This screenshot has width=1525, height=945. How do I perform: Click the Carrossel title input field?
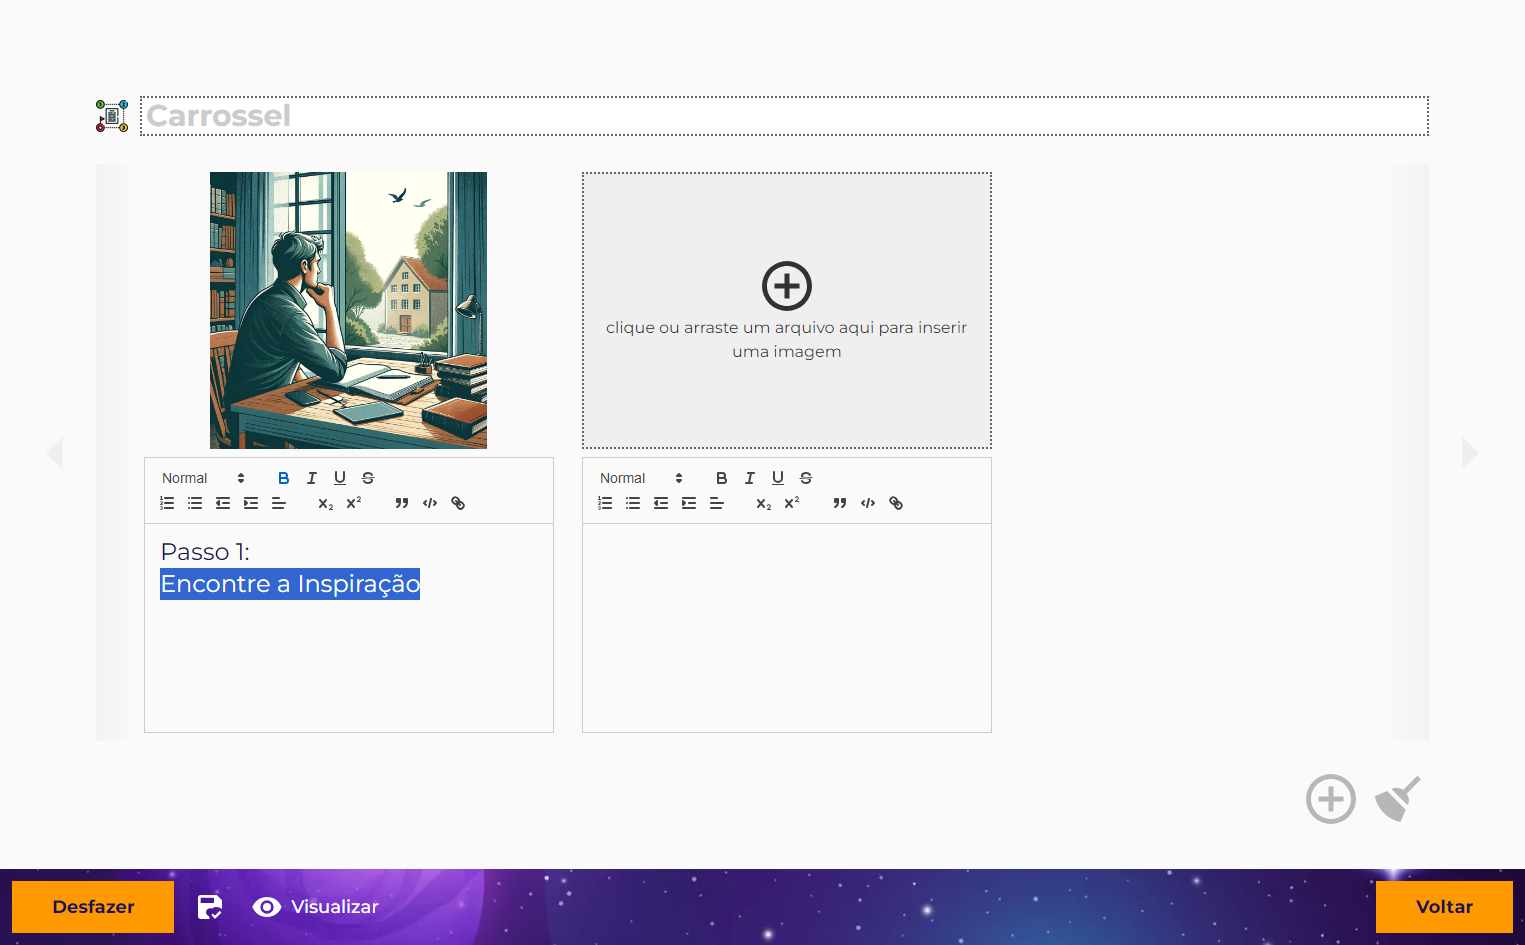(784, 116)
